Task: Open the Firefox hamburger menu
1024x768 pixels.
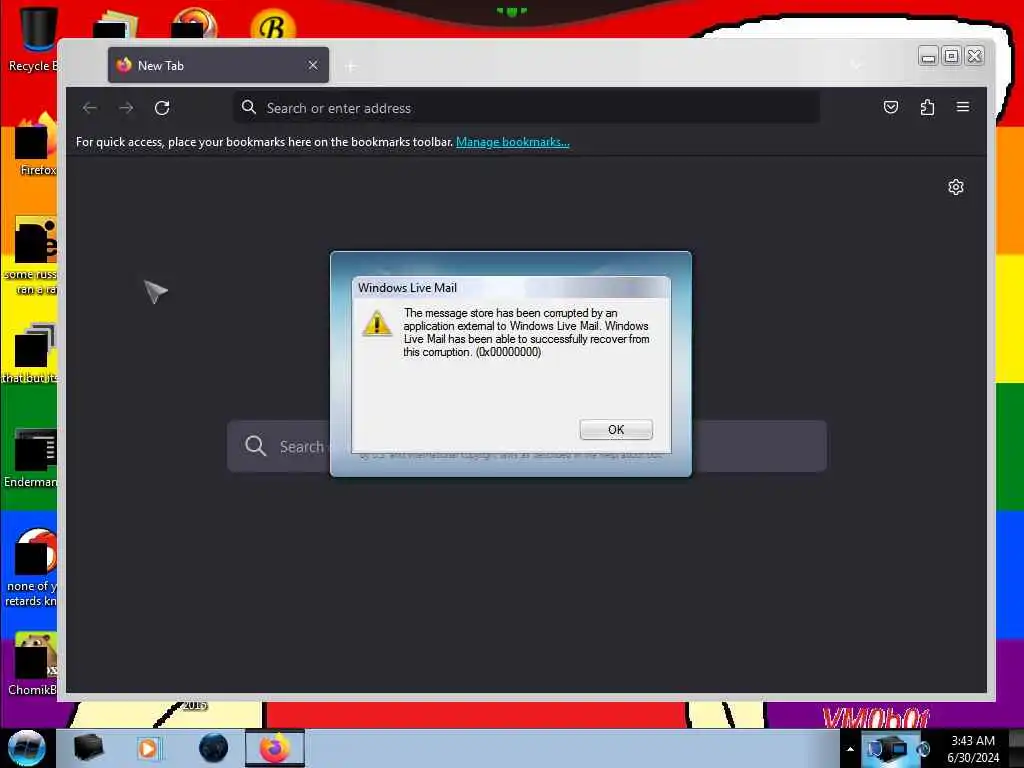Action: point(963,107)
